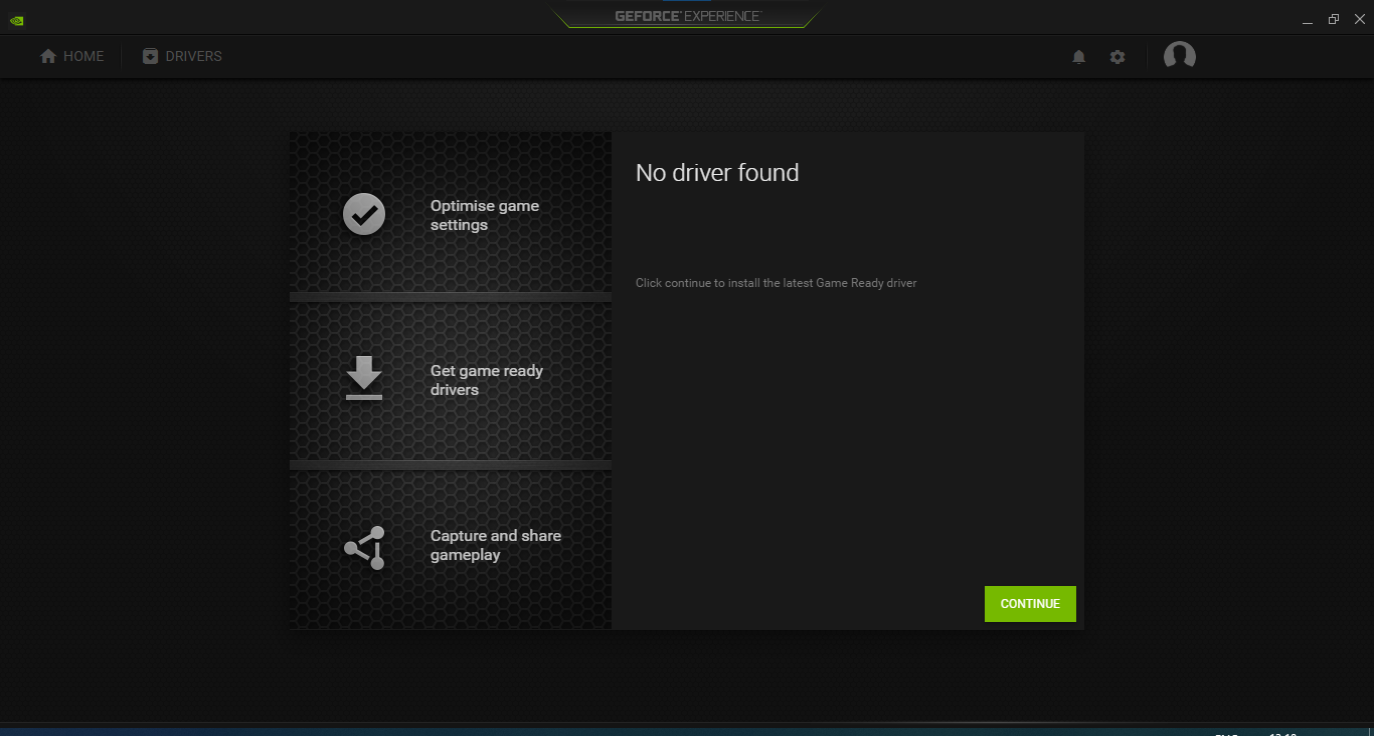Select the "Get game ready drivers" label
Image resolution: width=1374 pixels, height=736 pixels.
[x=487, y=380]
